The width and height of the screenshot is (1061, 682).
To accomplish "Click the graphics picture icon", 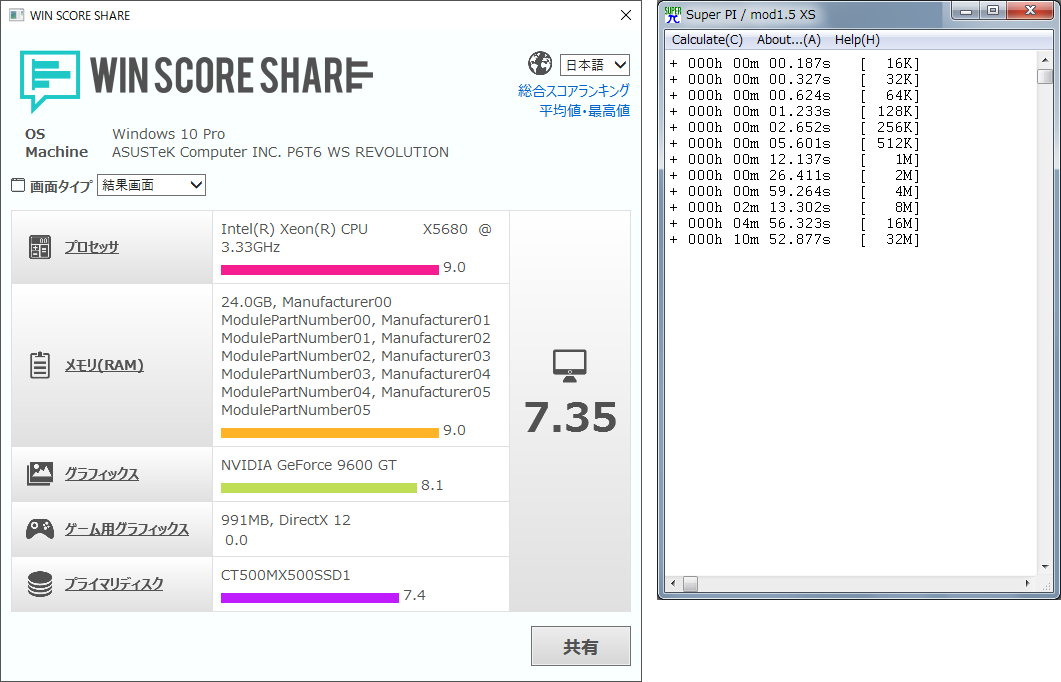I will pos(40,474).
